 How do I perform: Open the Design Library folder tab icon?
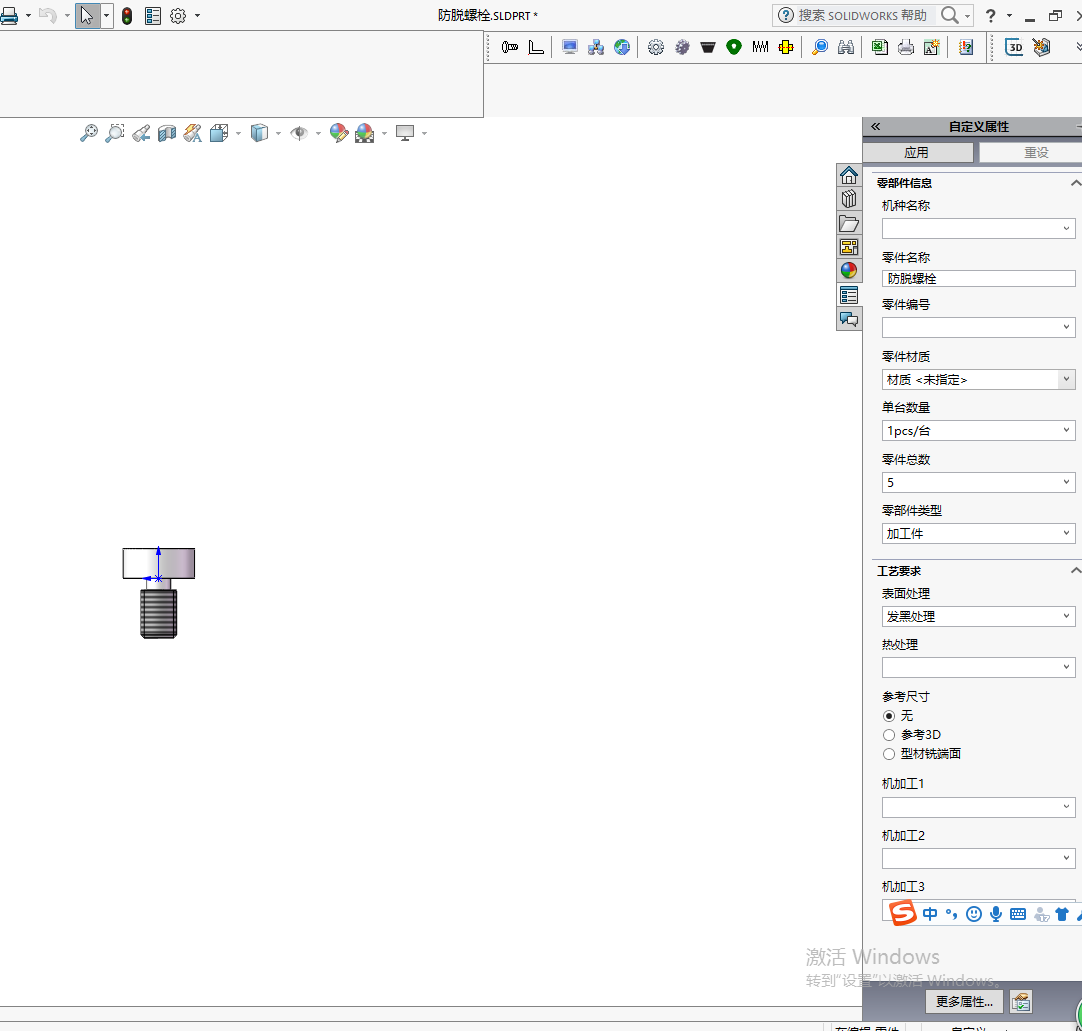click(849, 224)
